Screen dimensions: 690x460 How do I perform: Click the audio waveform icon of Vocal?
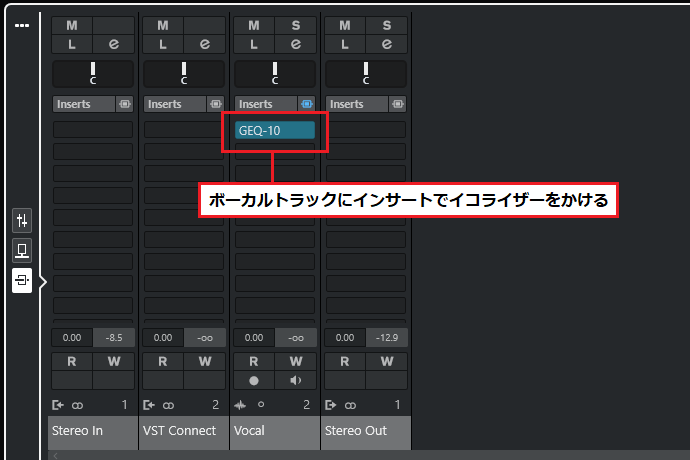click(240, 405)
